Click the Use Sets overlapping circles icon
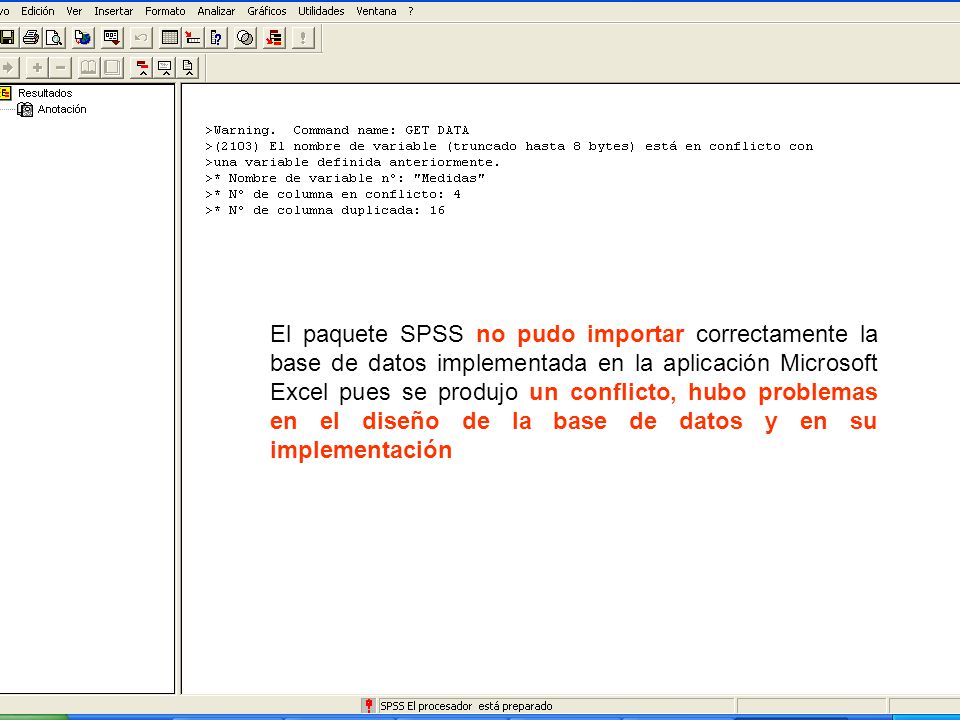 point(245,38)
